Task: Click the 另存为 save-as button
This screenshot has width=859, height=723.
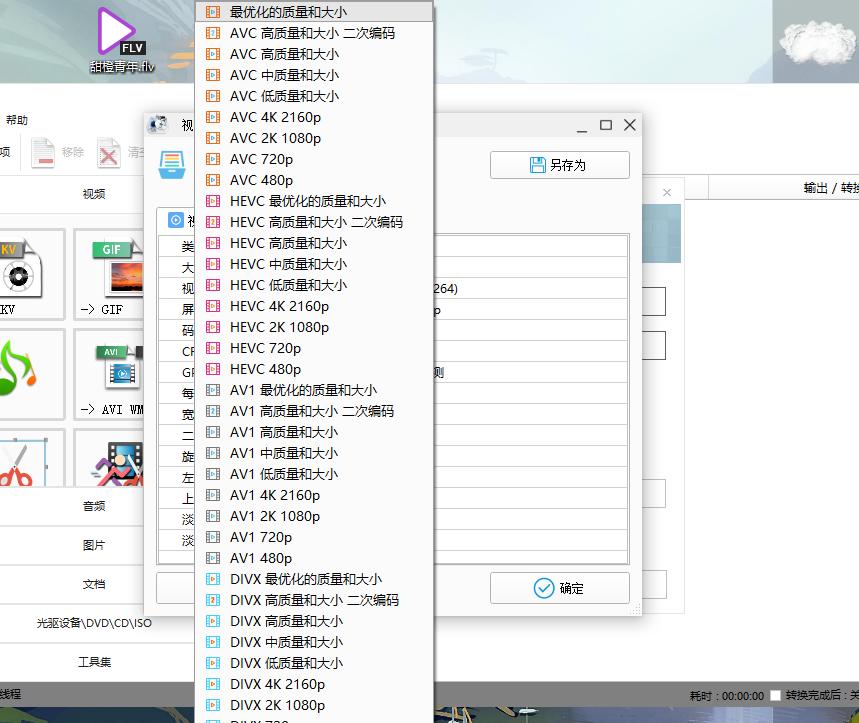Action: [x=559, y=165]
